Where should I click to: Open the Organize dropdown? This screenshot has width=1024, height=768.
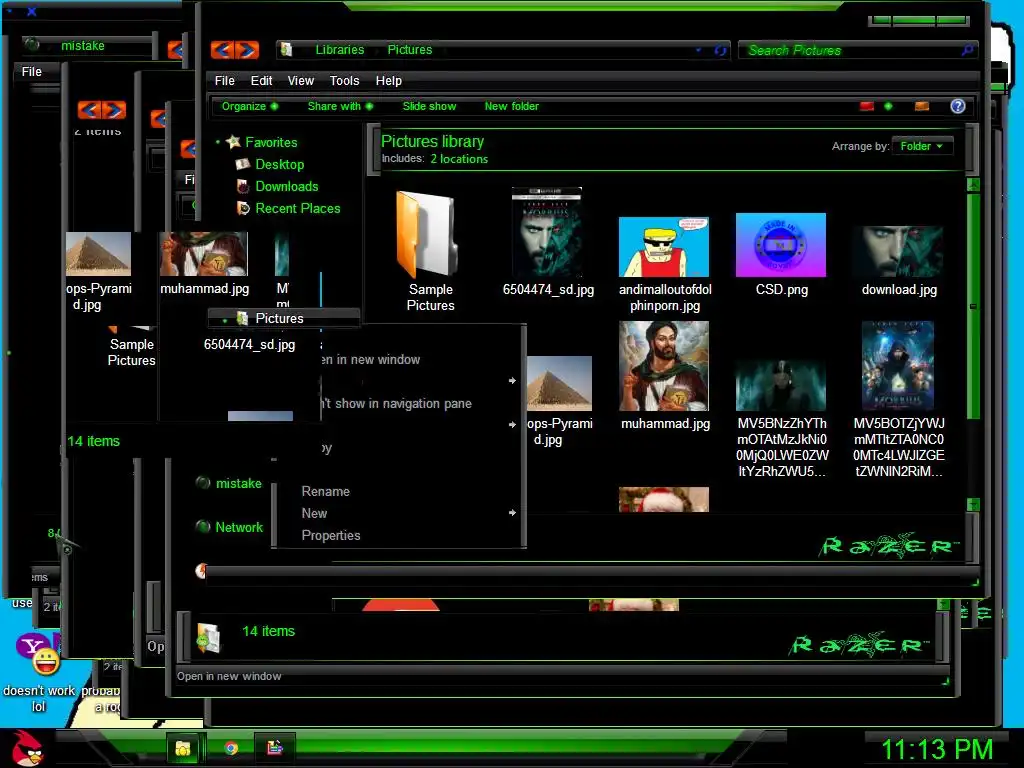(249, 106)
